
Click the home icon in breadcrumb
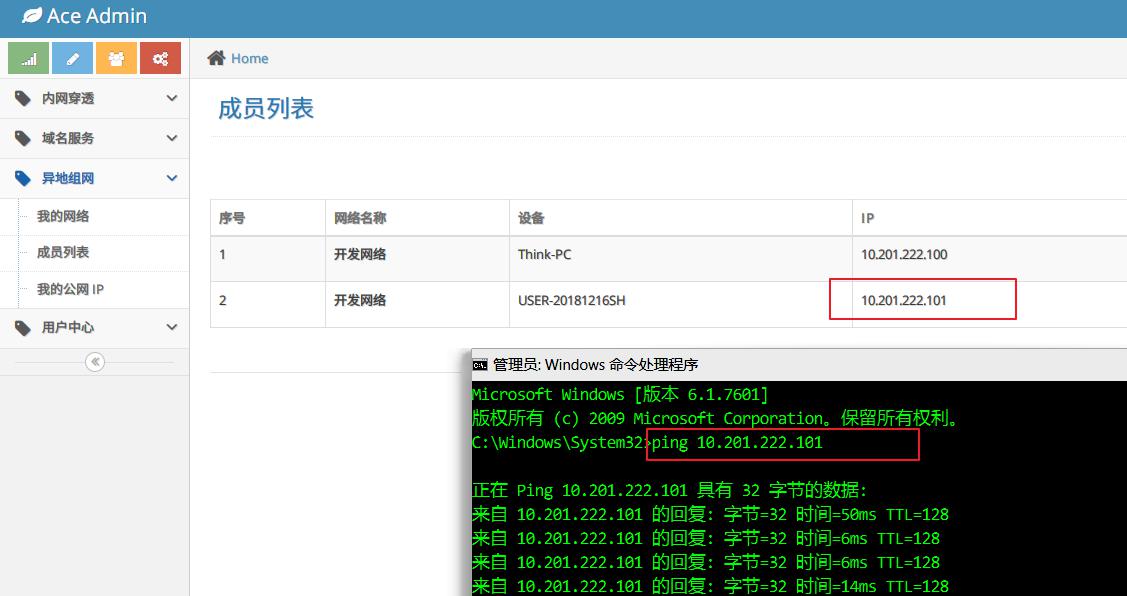click(216, 58)
